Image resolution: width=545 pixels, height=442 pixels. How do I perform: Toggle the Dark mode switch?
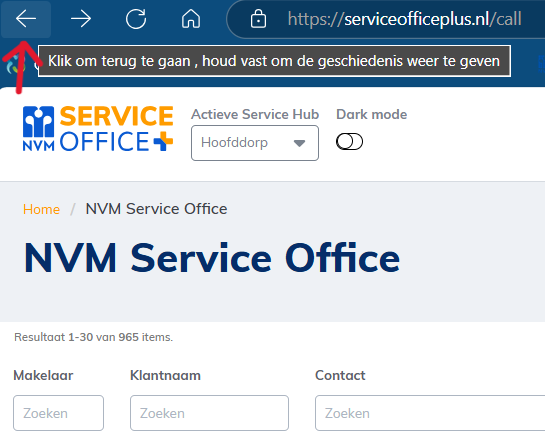point(349,142)
